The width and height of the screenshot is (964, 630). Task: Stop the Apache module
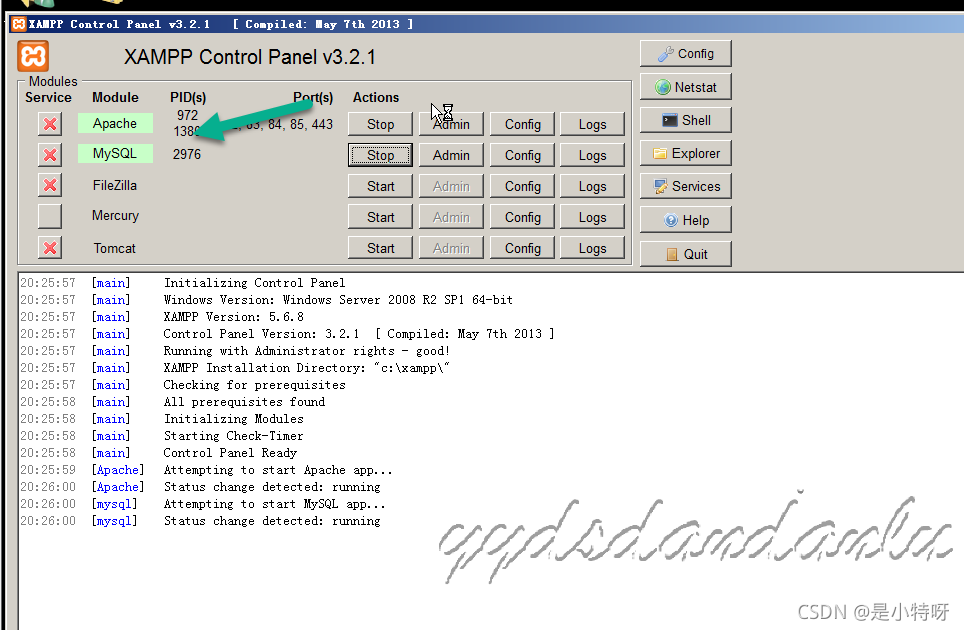pyautogui.click(x=380, y=124)
